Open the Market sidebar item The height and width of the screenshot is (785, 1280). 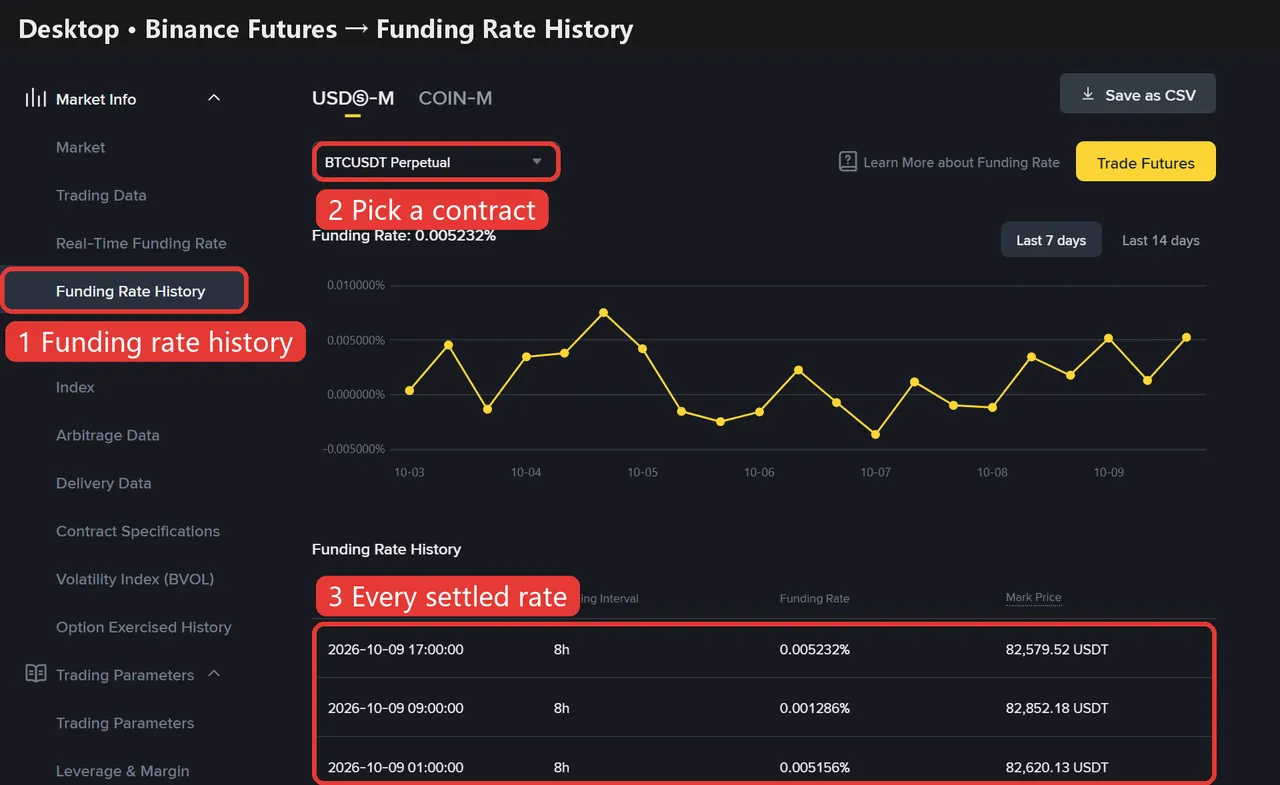[x=80, y=147]
